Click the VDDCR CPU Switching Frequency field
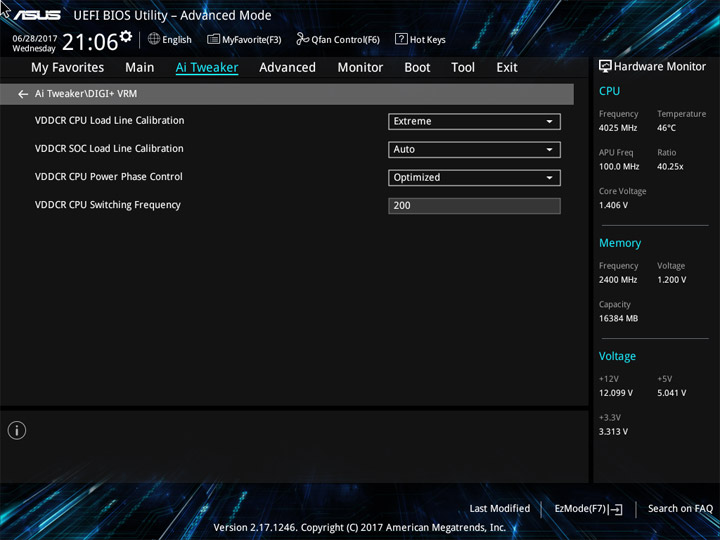 474,206
